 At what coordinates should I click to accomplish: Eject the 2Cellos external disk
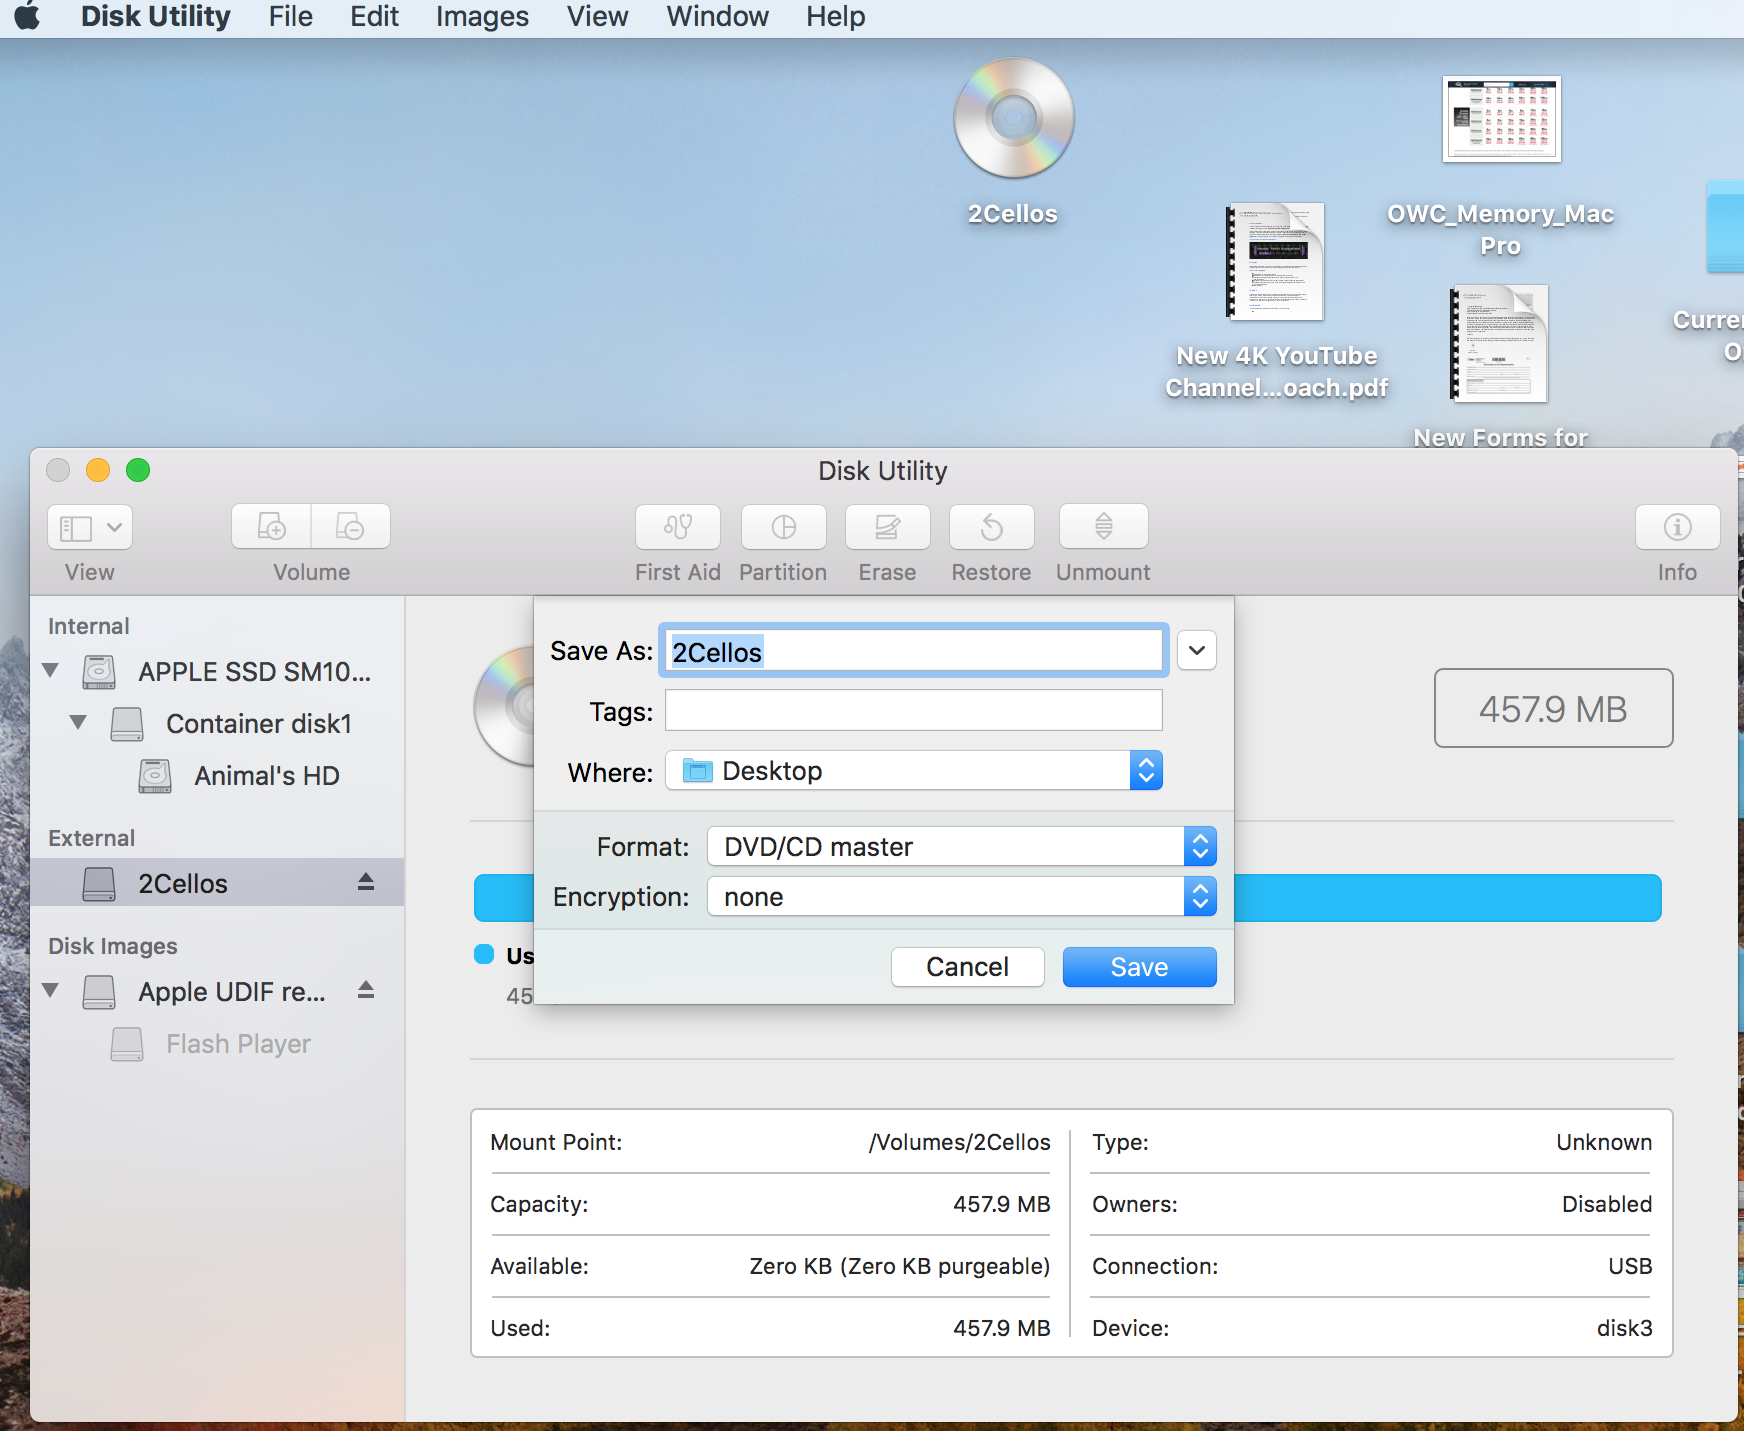pyautogui.click(x=366, y=882)
